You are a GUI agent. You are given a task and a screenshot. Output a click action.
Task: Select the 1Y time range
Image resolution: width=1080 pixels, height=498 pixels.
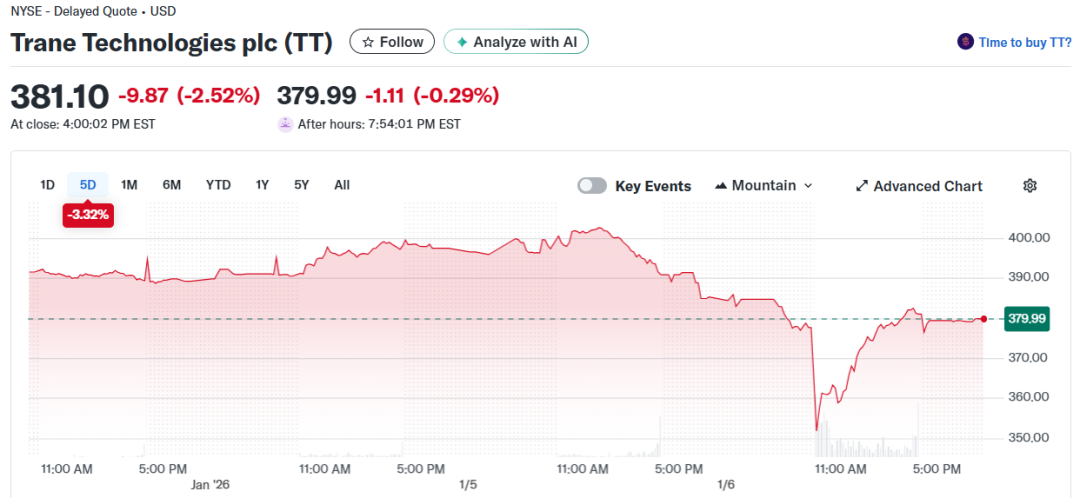(262, 185)
